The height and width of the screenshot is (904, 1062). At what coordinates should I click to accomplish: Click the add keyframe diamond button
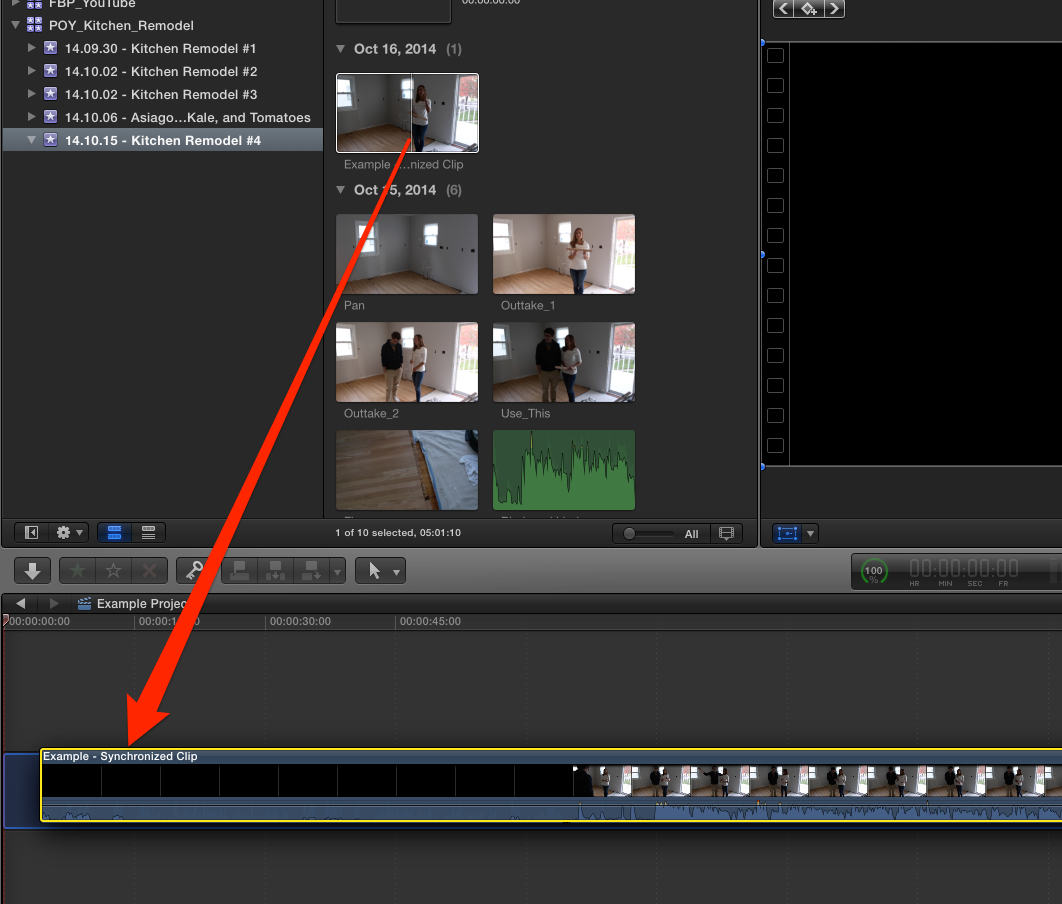808,9
